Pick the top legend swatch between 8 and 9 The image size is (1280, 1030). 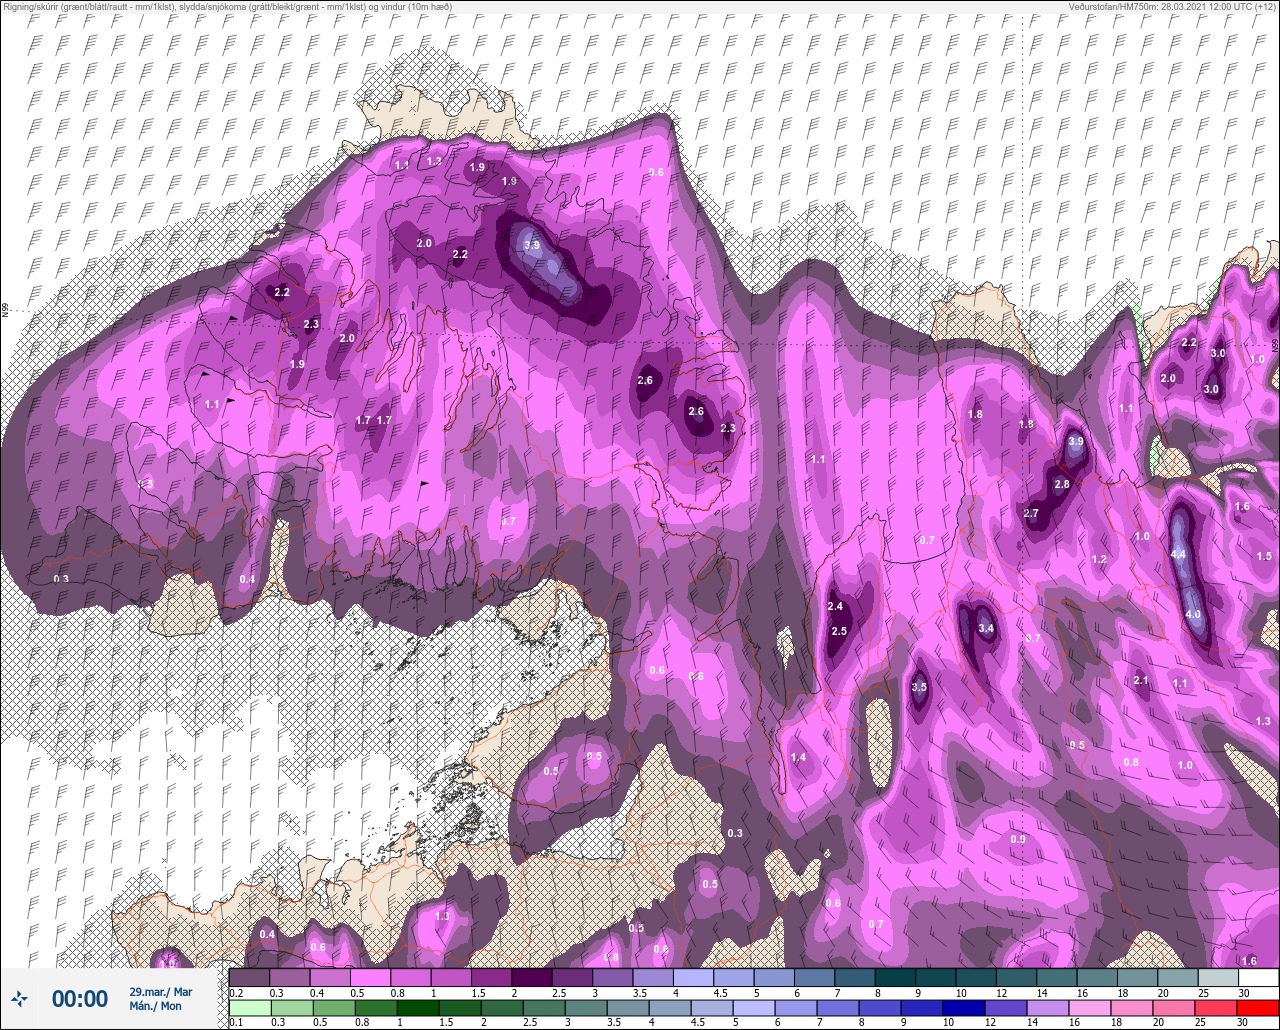pos(895,977)
